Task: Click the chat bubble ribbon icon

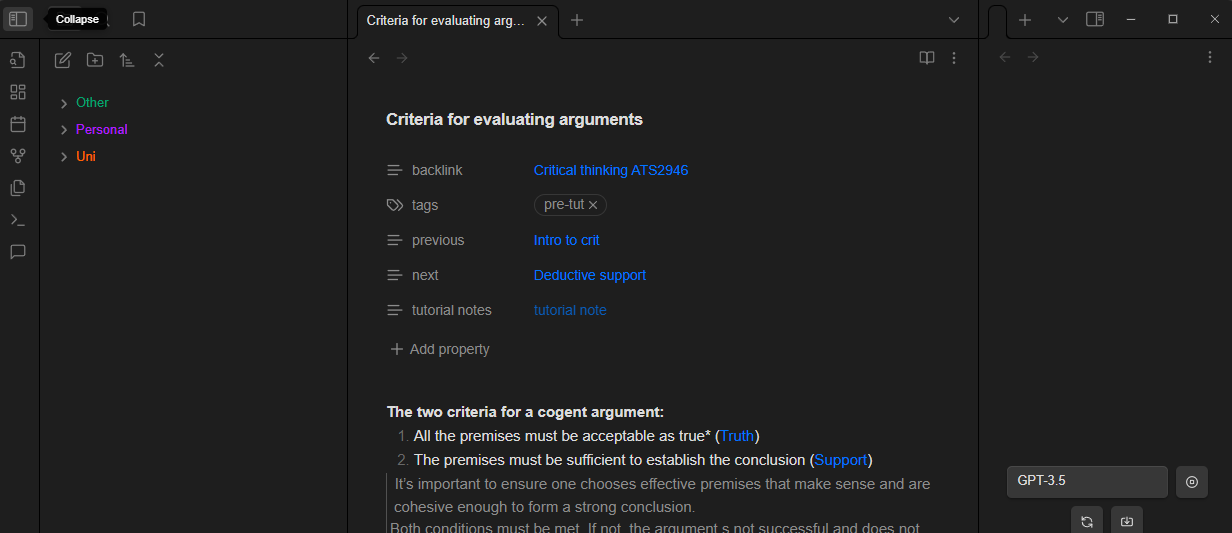Action: coord(17,252)
